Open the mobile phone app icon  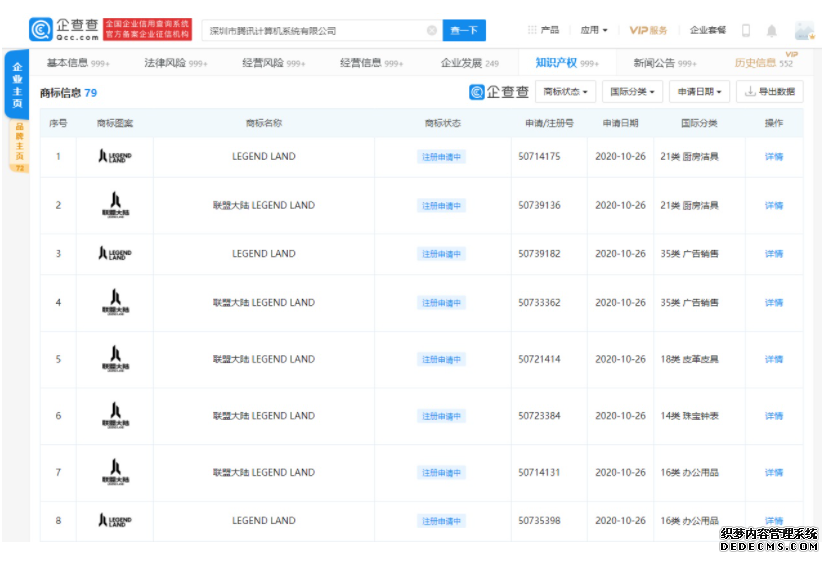745,30
